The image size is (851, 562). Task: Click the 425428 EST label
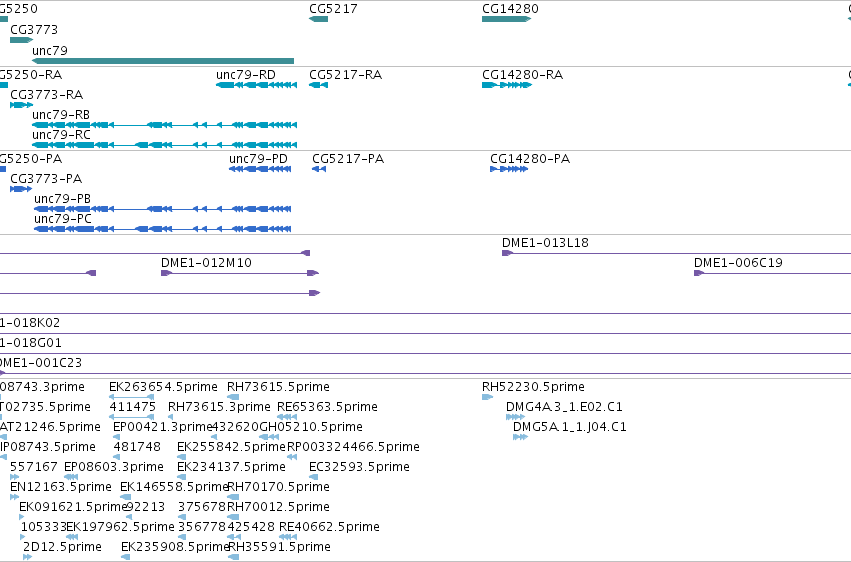251,527
